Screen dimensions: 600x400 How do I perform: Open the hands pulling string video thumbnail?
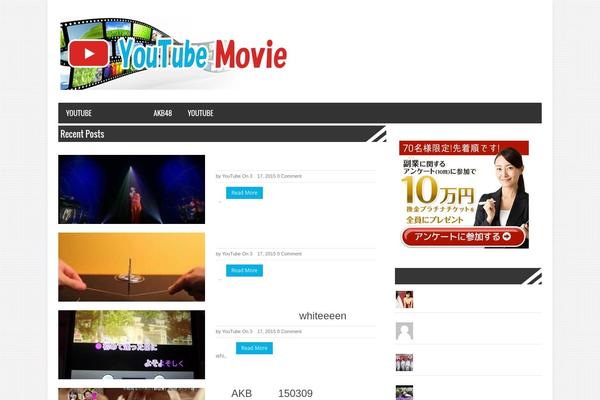coord(131,267)
